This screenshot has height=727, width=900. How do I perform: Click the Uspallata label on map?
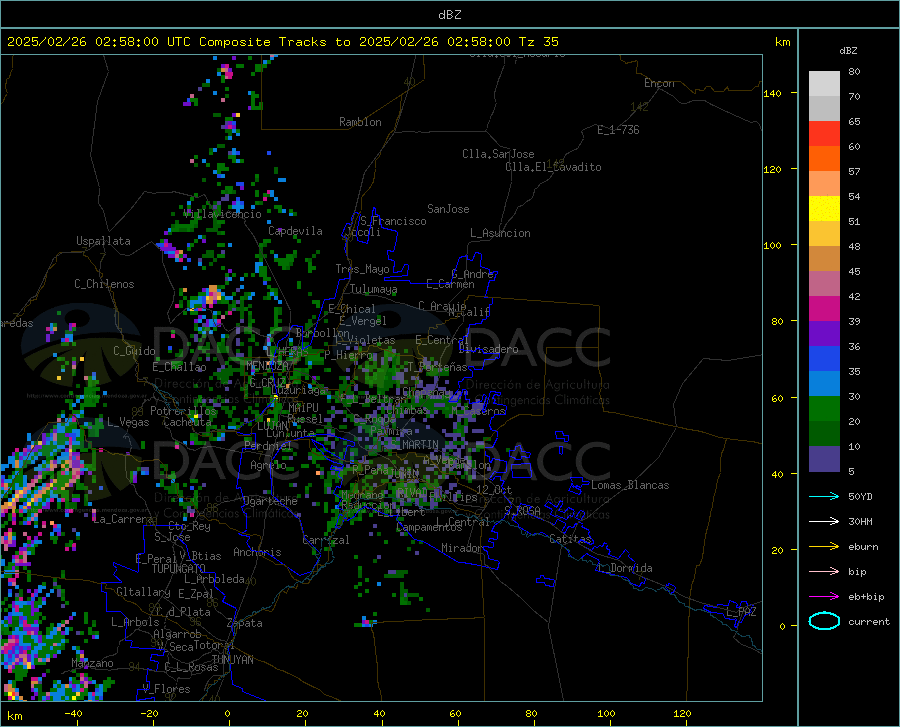103,241
